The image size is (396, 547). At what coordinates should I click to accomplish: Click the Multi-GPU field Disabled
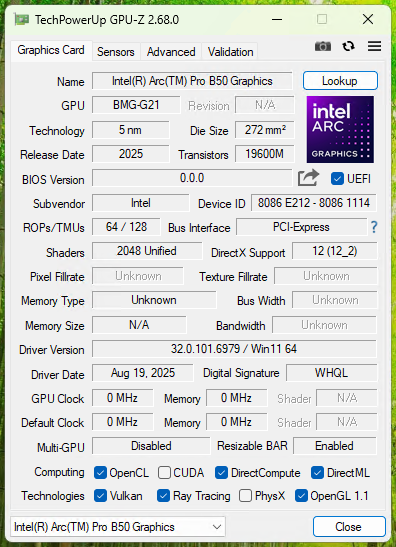click(x=151, y=446)
